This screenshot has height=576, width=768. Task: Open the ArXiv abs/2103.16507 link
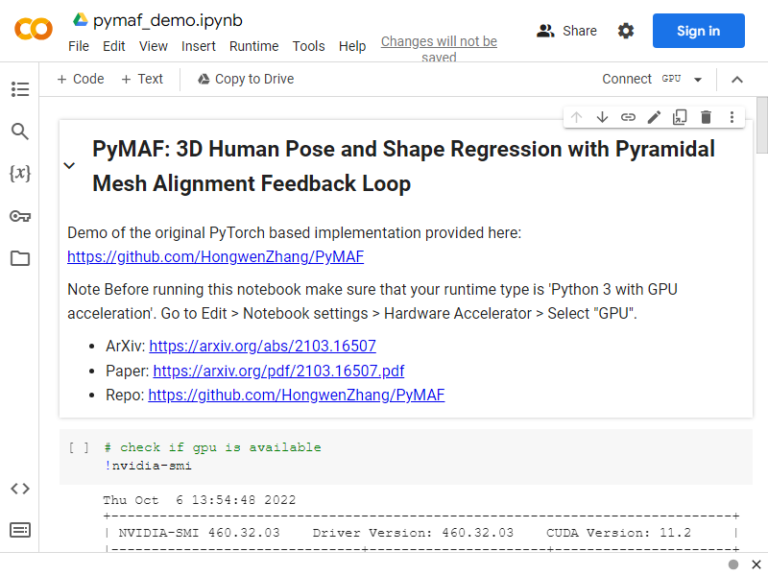tap(263, 346)
